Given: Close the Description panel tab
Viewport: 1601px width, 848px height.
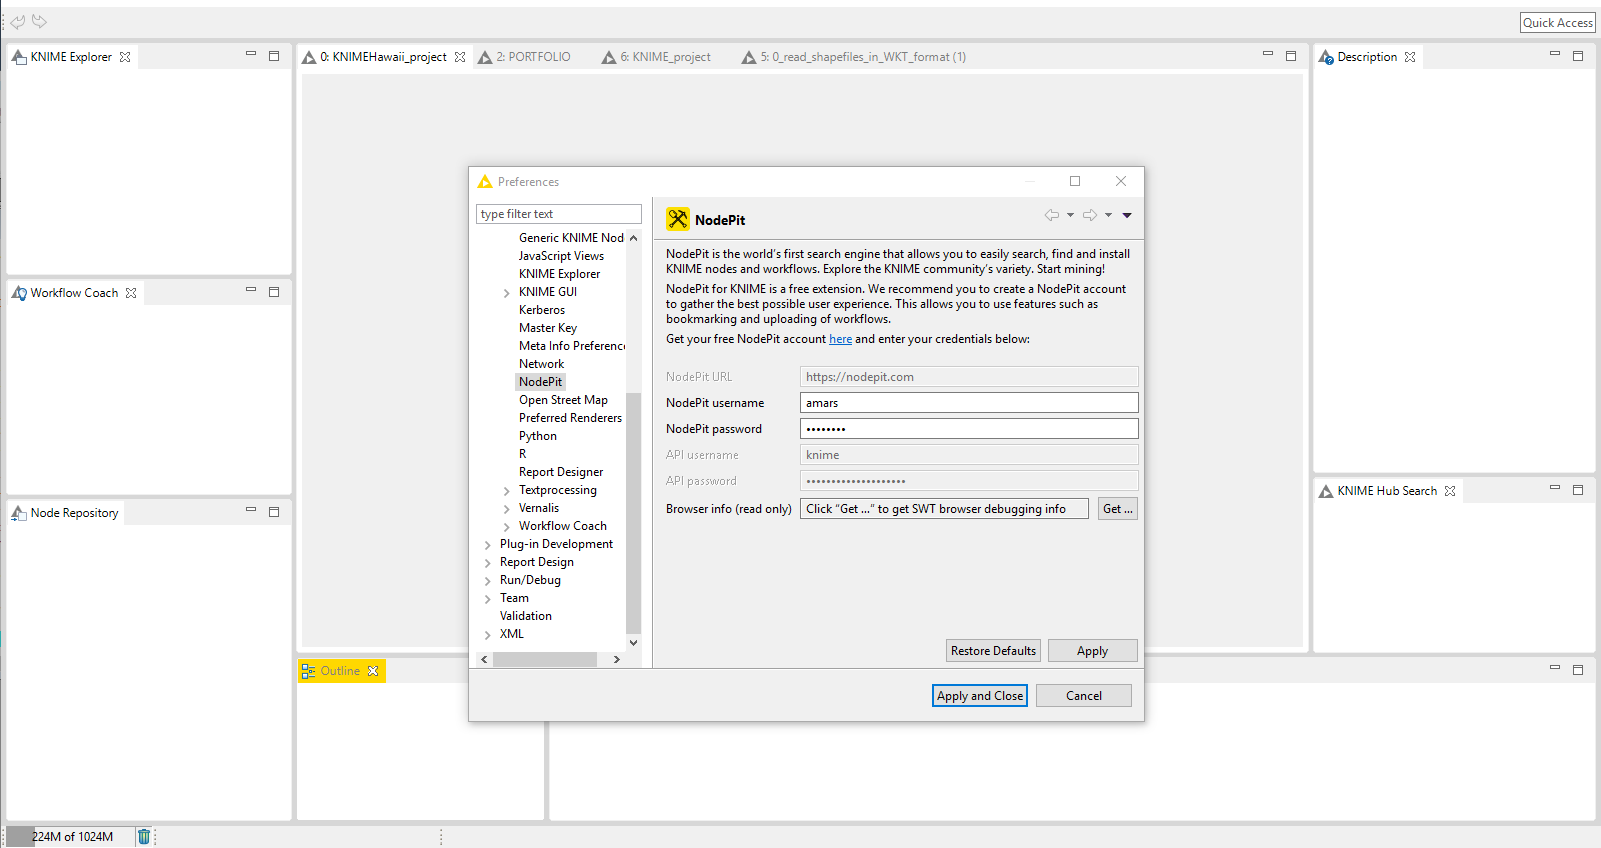Looking at the screenshot, I should (x=1410, y=57).
